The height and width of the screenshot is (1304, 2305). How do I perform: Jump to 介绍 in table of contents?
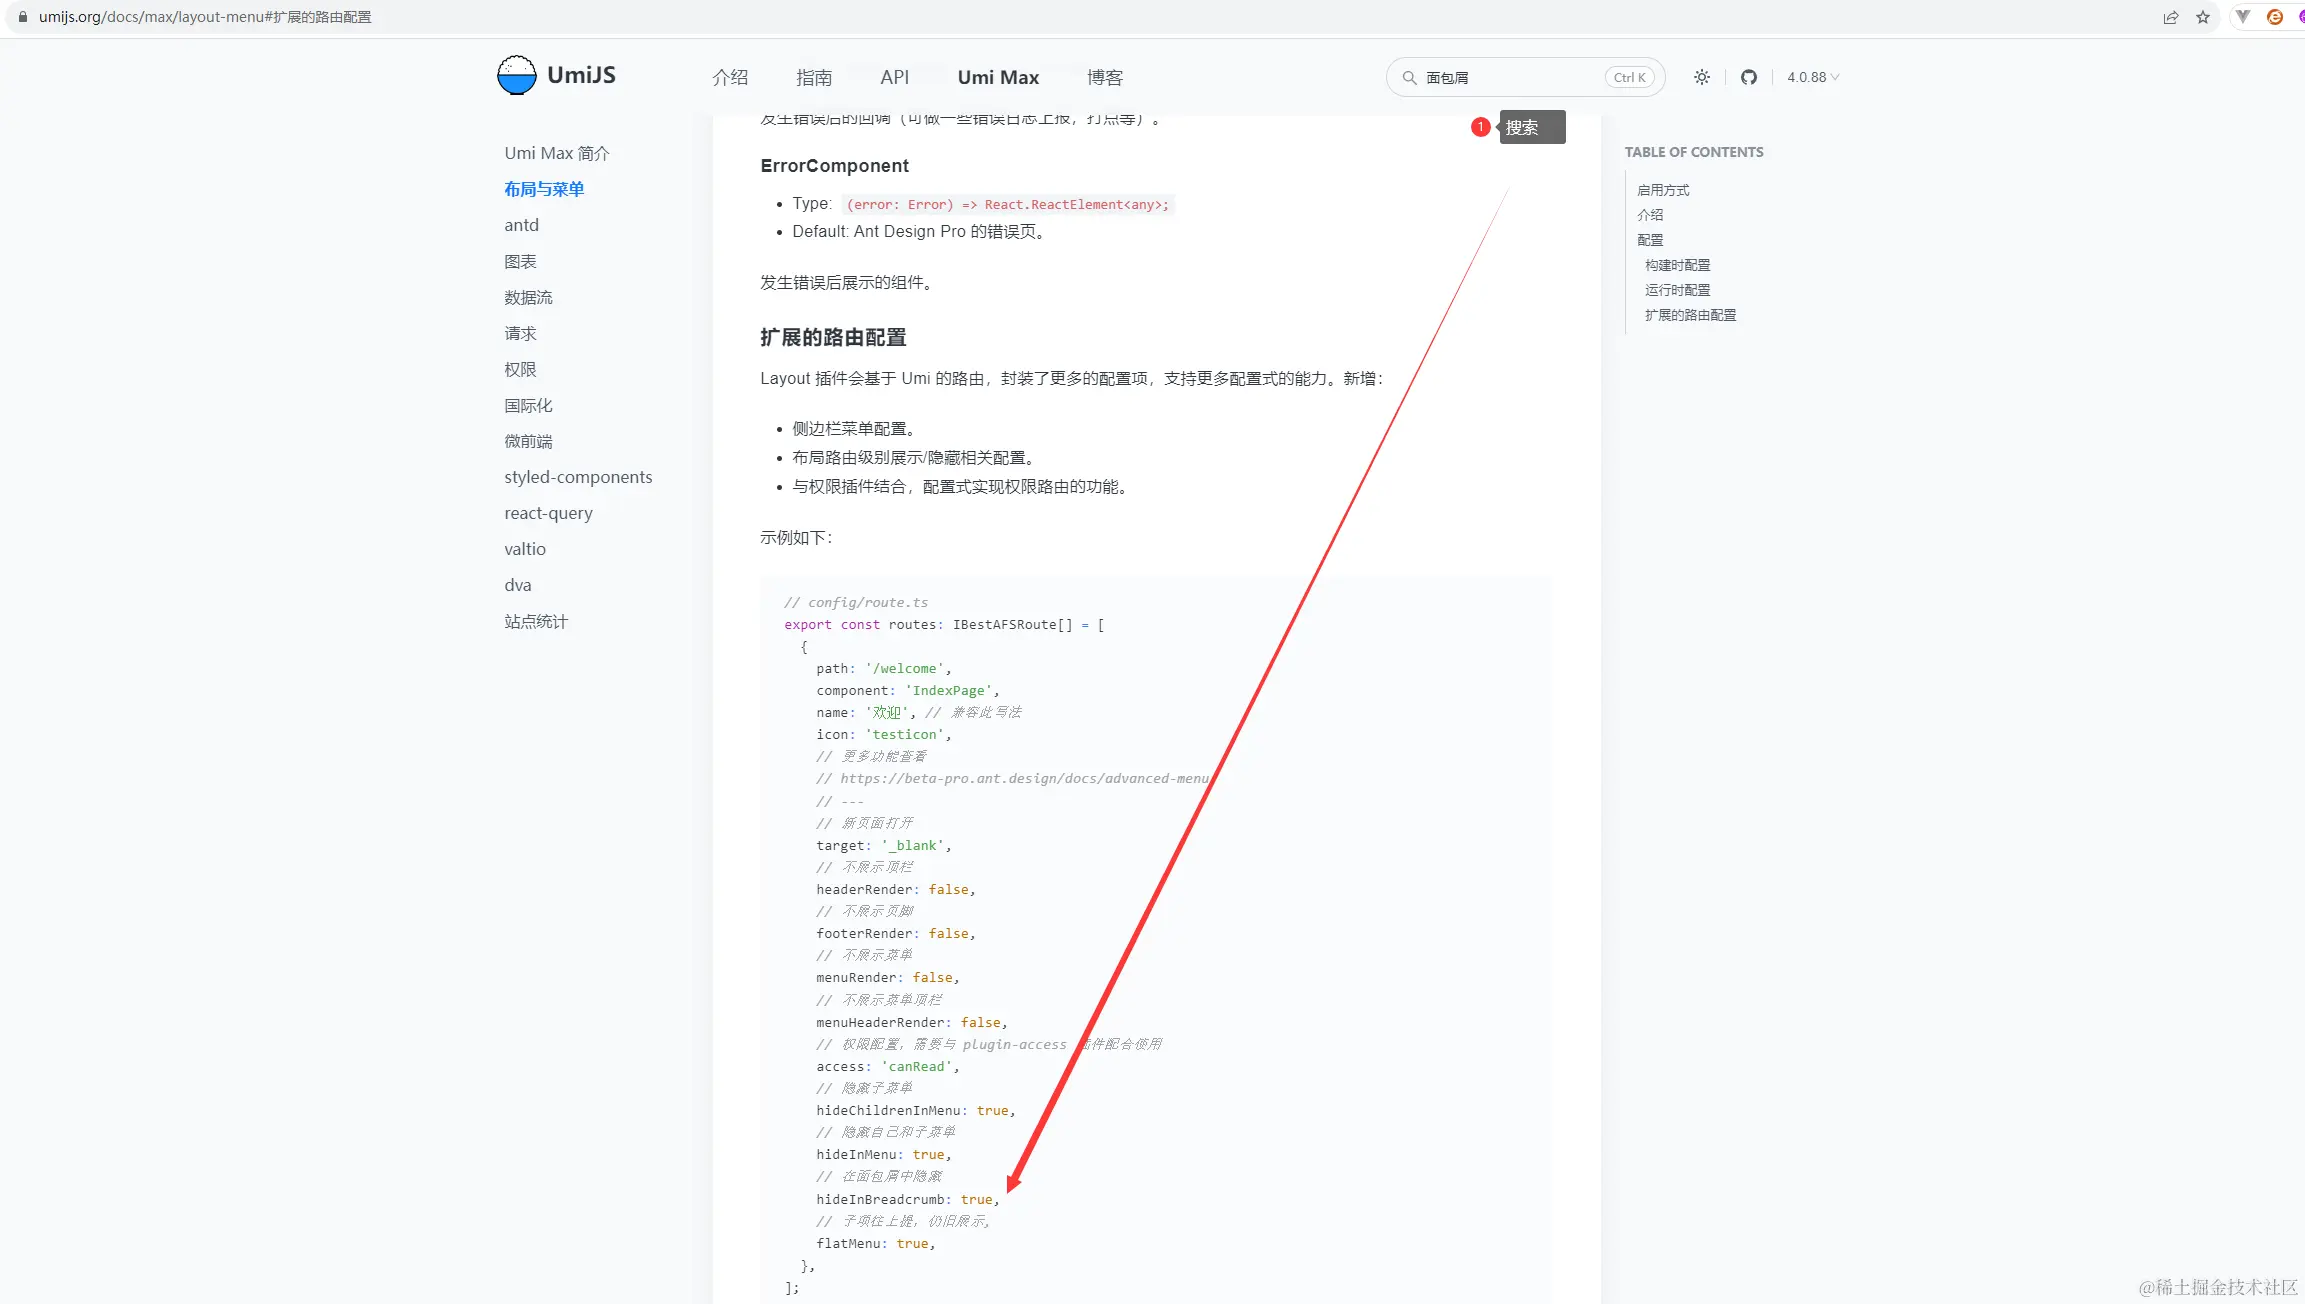(1650, 215)
